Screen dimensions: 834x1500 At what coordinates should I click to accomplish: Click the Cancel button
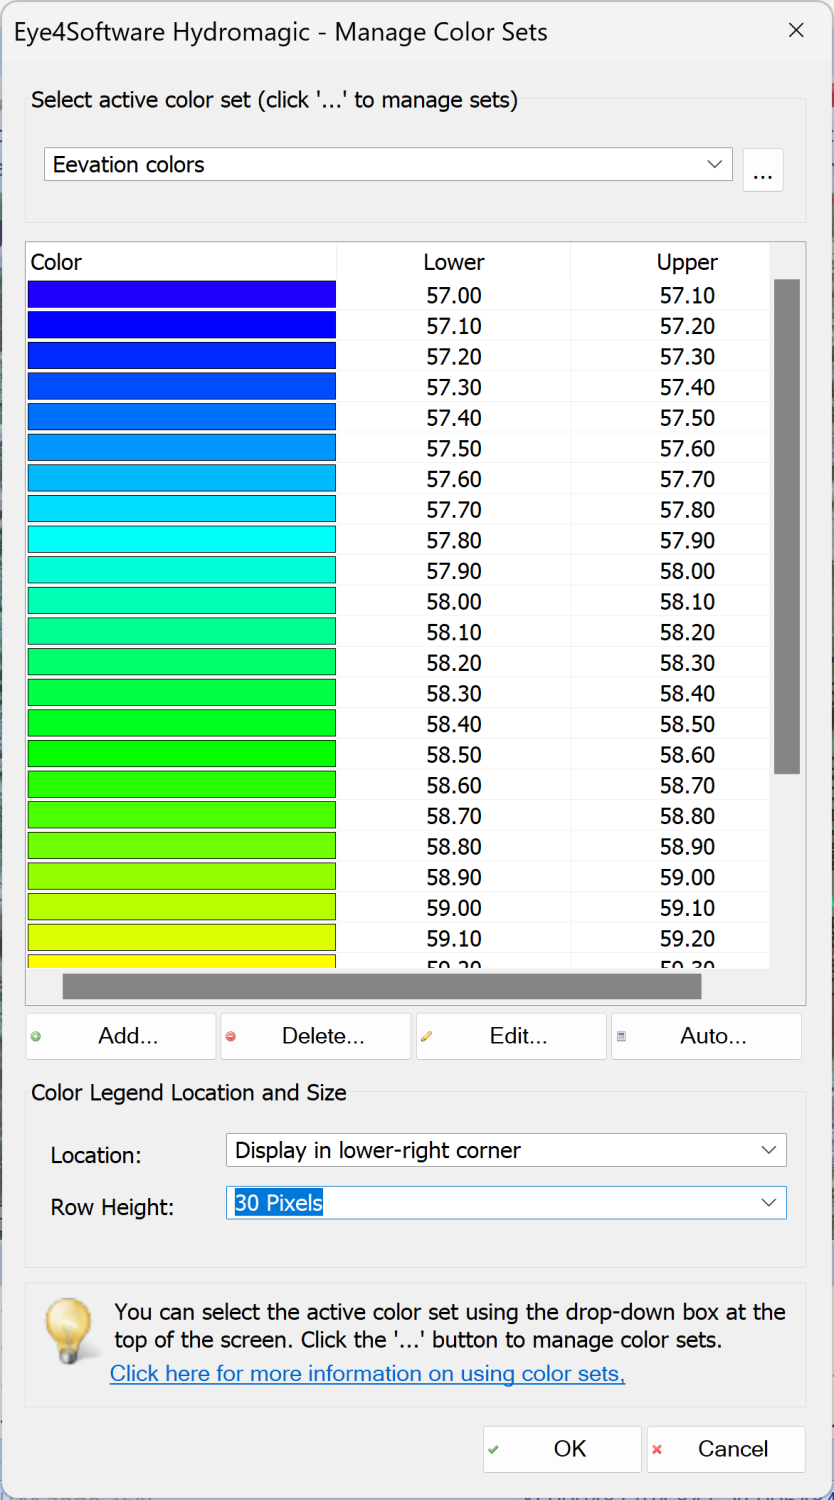pos(726,1449)
